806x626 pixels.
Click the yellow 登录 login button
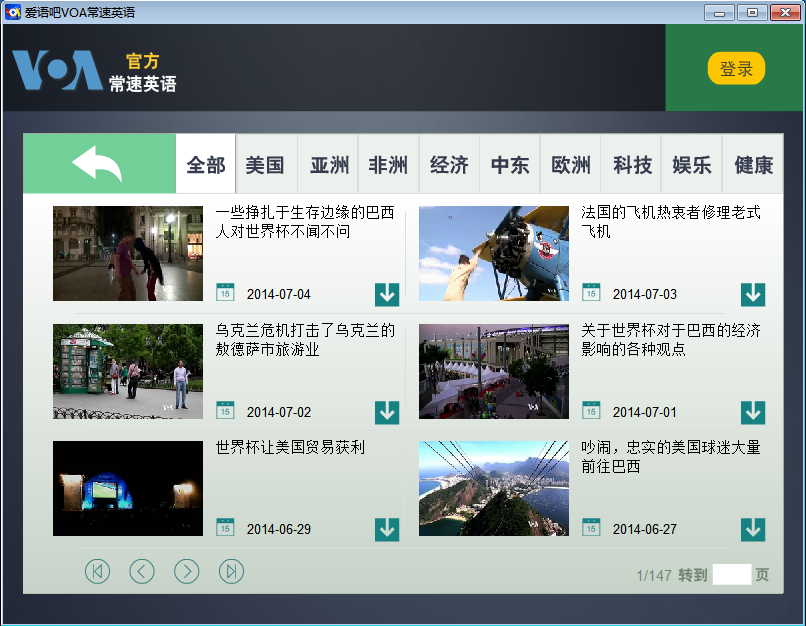pyautogui.click(x=736, y=68)
